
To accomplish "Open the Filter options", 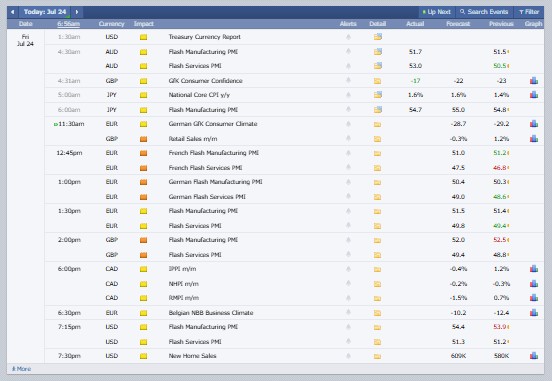I will click(x=529, y=12).
